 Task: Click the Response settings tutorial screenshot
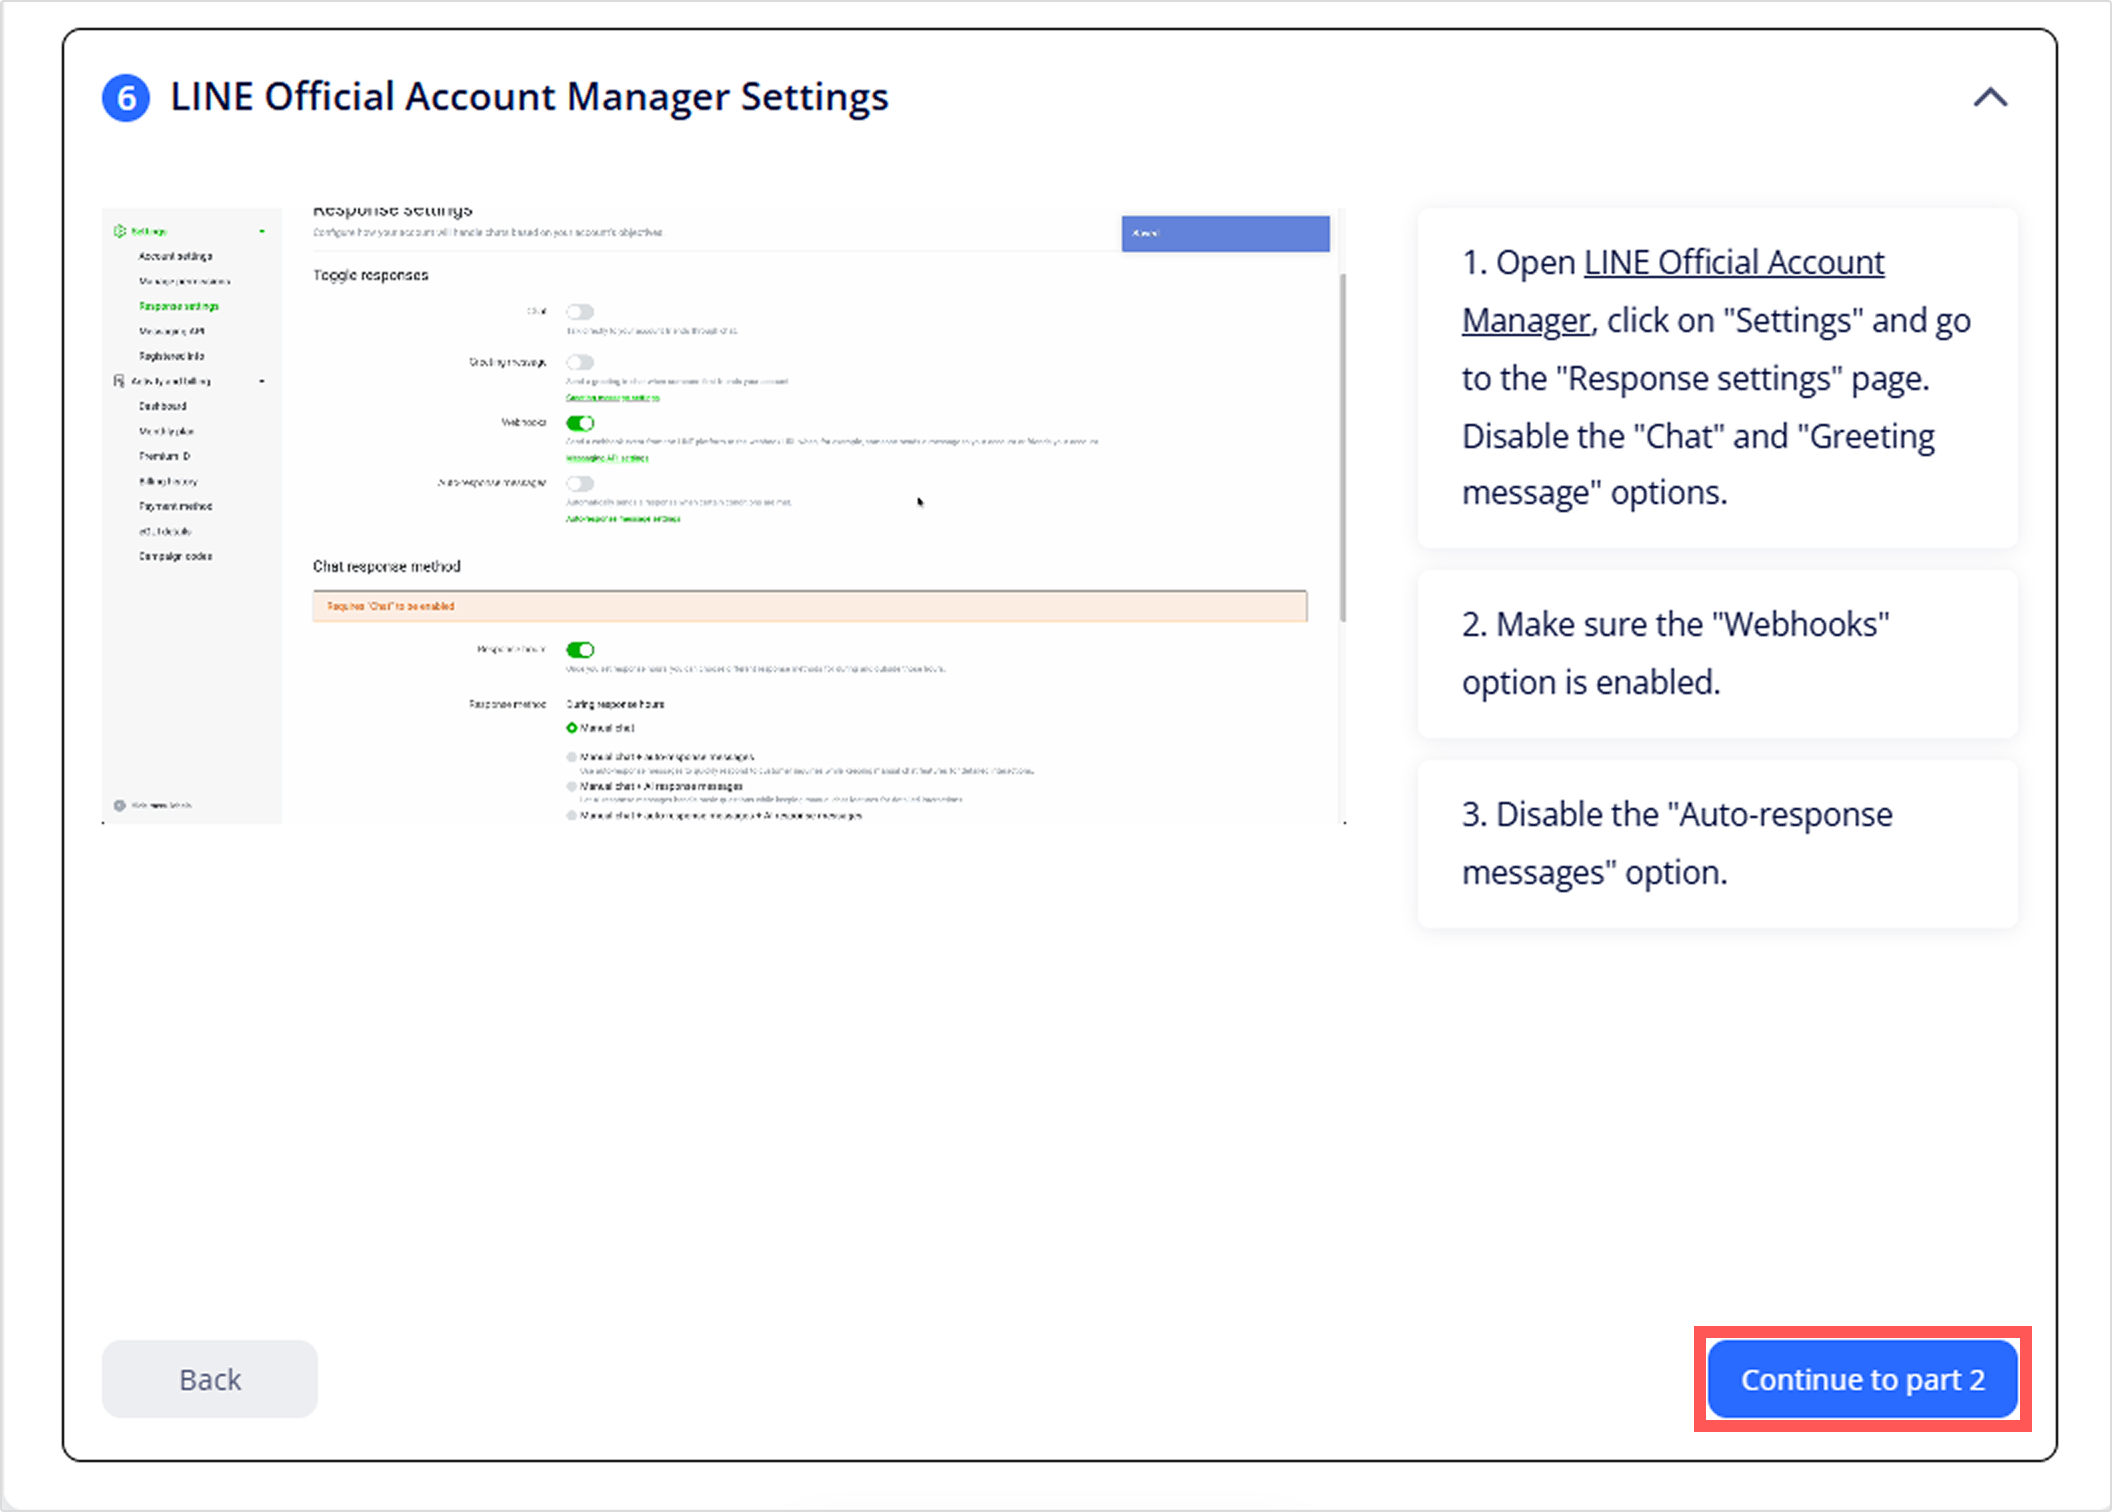(724, 515)
